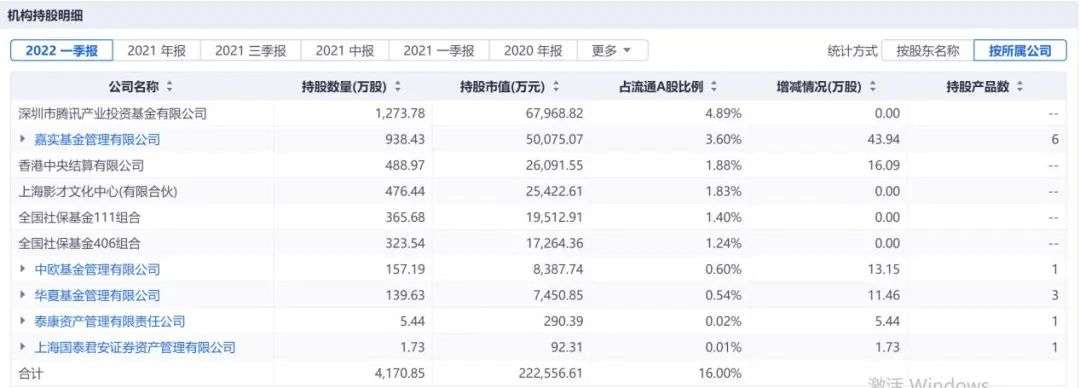
Task: Select the 2021 中报 tab
Action: click(345, 50)
